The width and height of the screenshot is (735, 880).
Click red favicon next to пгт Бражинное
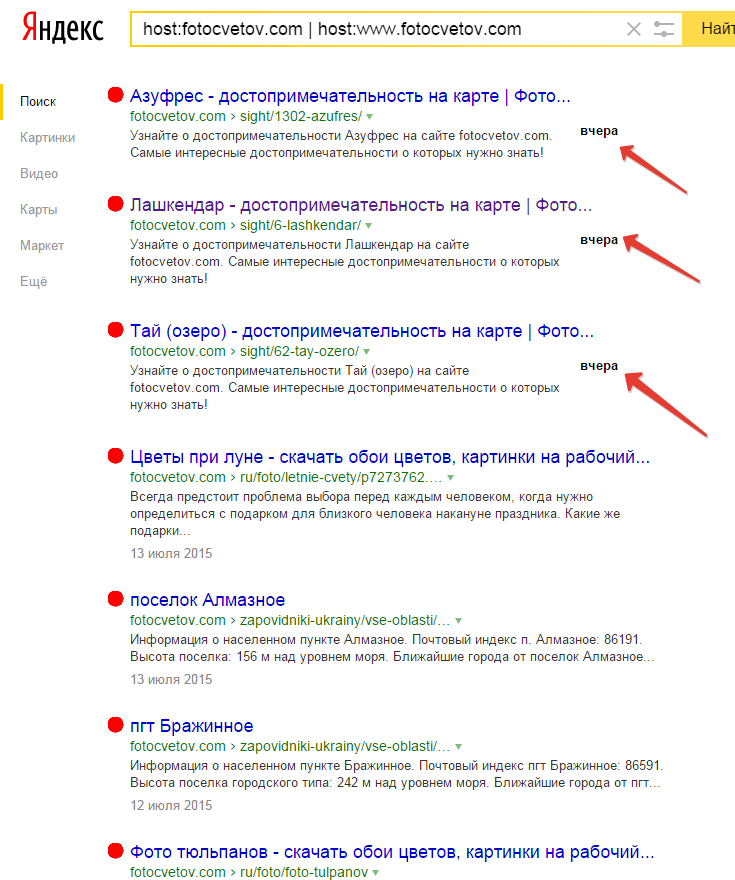pyautogui.click(x=116, y=725)
